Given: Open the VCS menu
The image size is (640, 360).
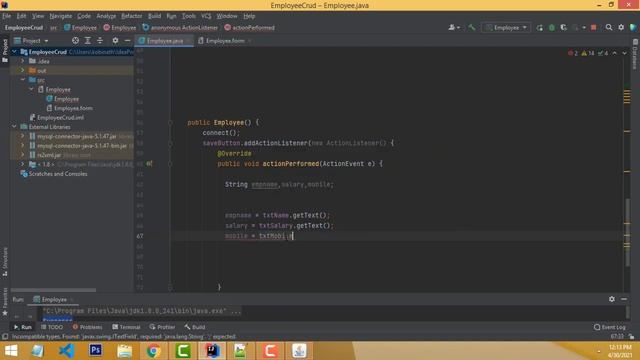Looking at the screenshot, I should click(206, 16).
